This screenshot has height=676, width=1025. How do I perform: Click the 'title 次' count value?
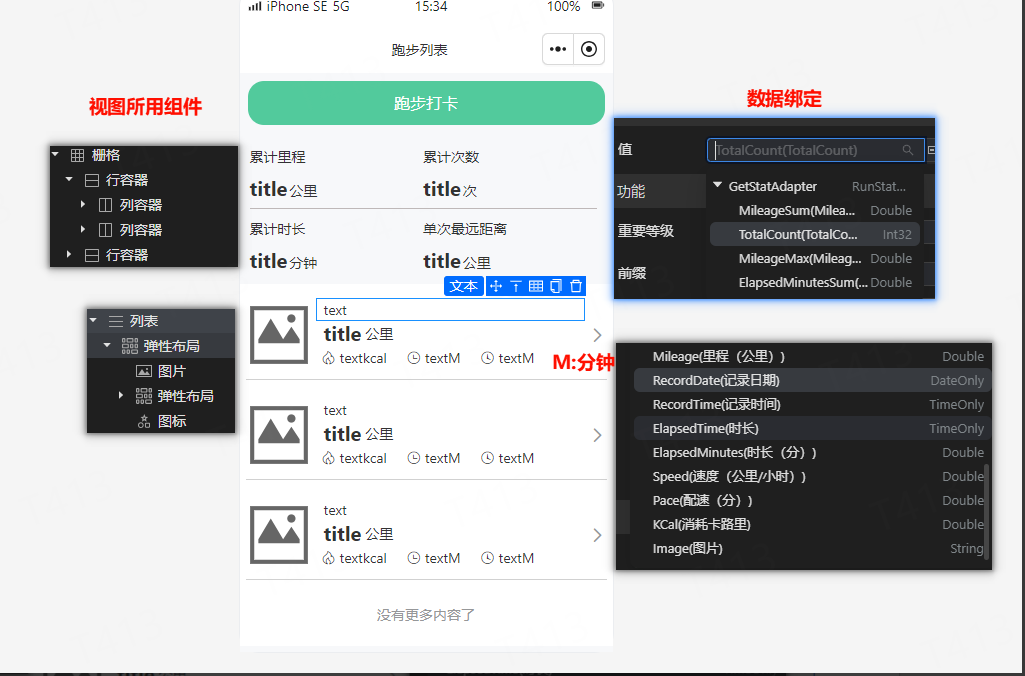coord(450,190)
